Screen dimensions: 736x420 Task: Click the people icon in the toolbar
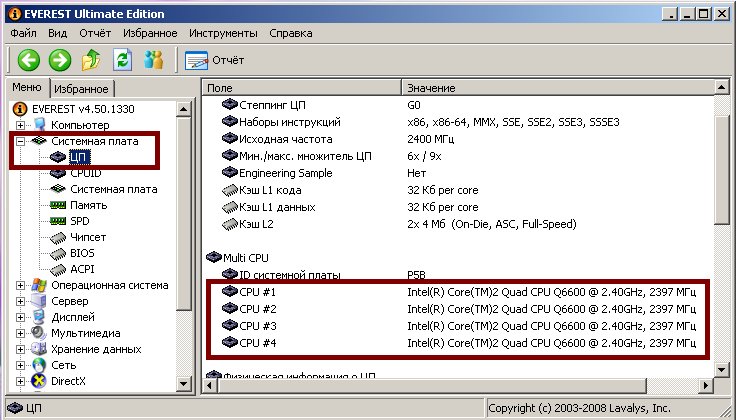(153, 60)
